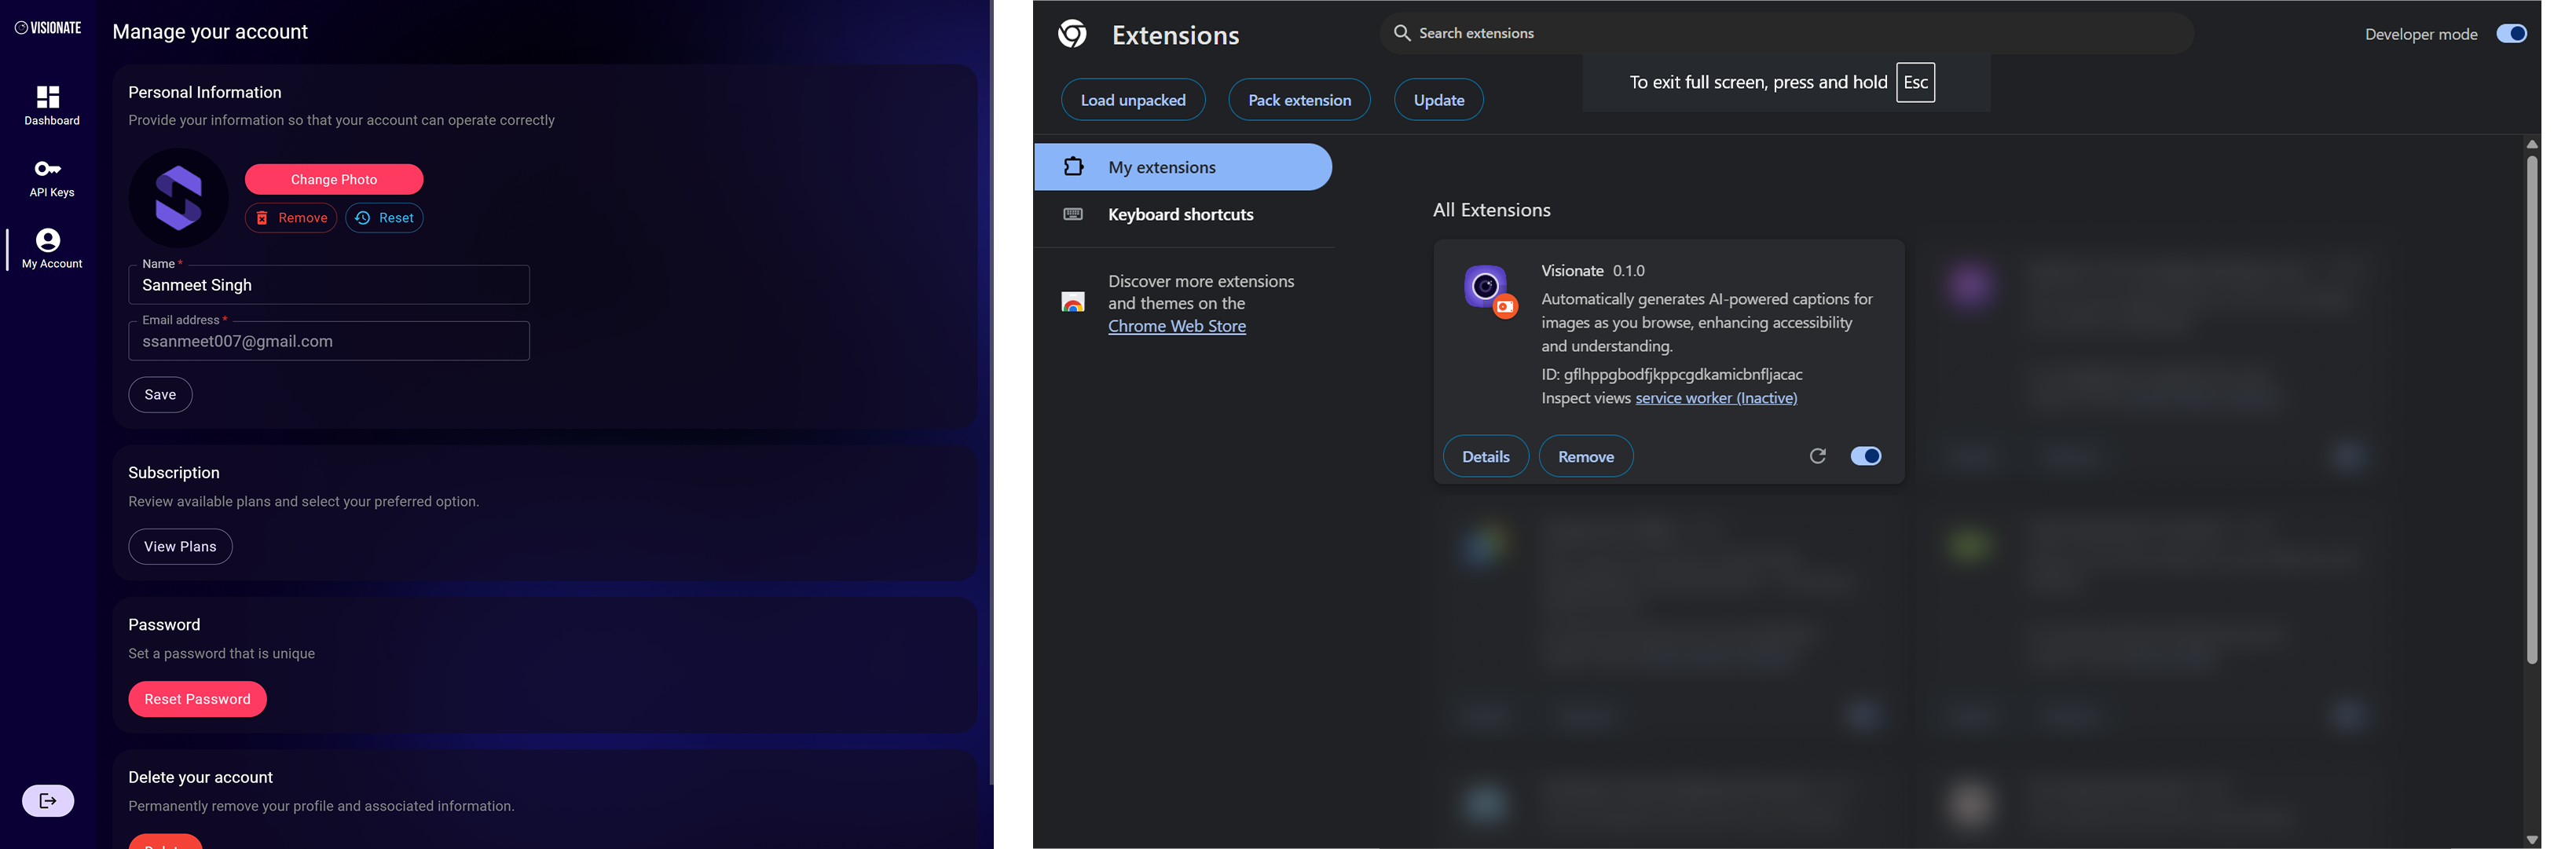The height and width of the screenshot is (849, 2576).
Task: Click the profile avatar image
Action: (x=178, y=198)
